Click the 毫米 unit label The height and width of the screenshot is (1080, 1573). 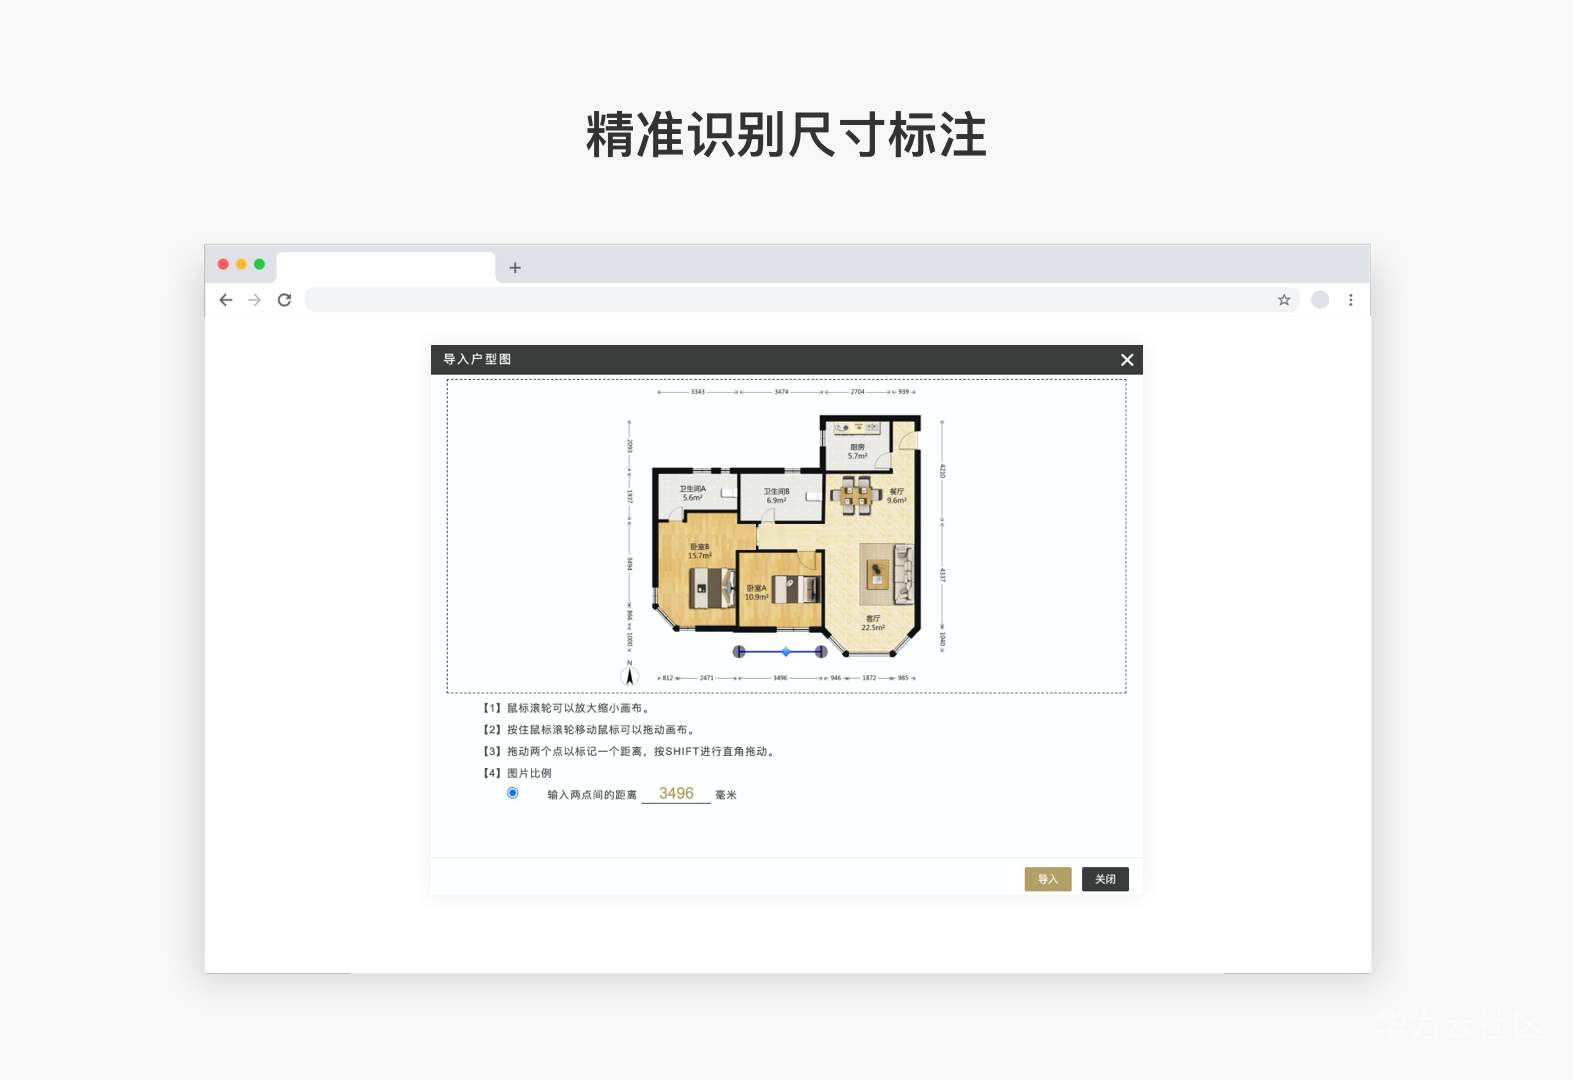[726, 795]
